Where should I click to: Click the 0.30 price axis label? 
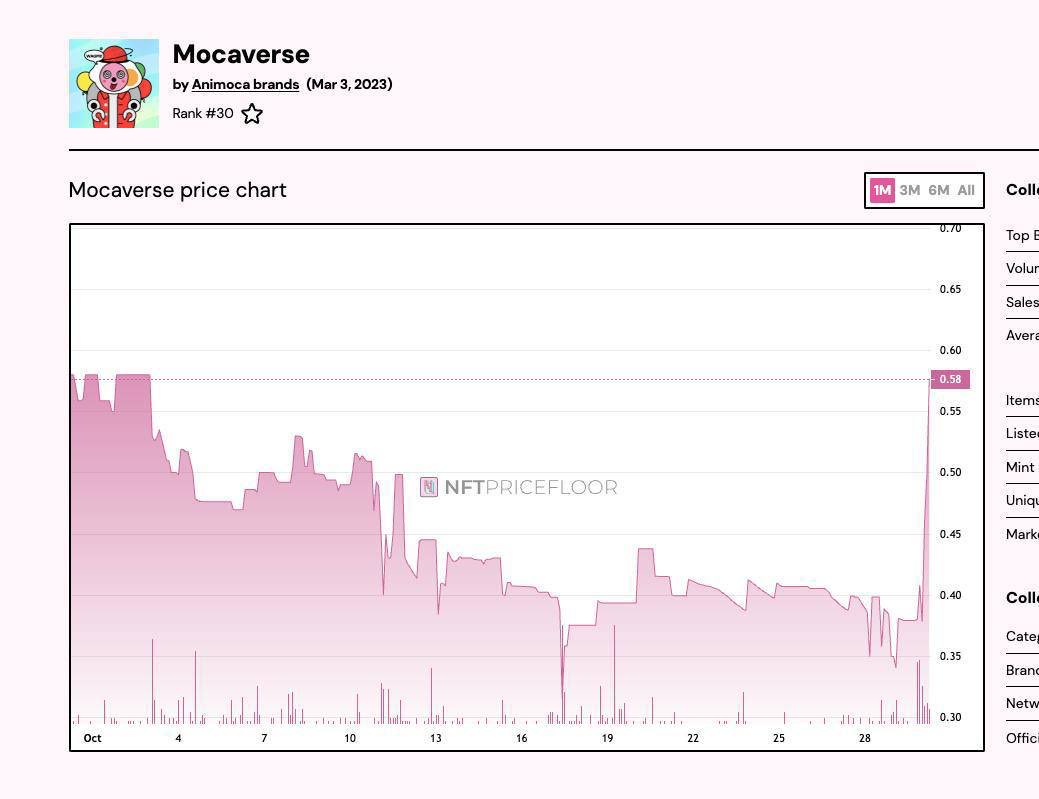(x=950, y=717)
